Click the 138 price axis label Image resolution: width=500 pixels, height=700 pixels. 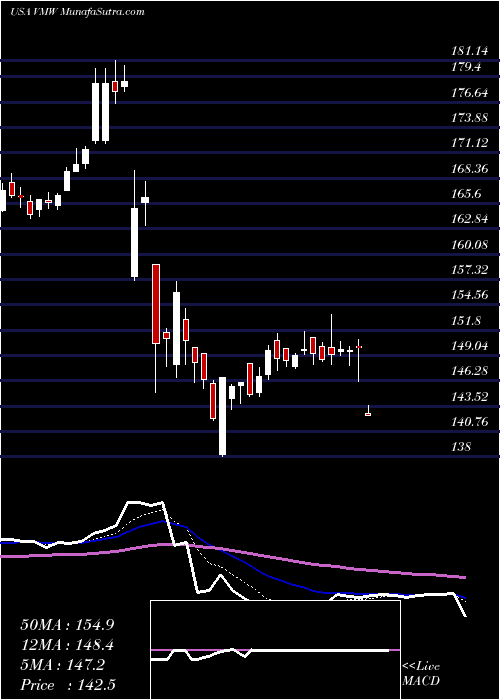click(460, 447)
